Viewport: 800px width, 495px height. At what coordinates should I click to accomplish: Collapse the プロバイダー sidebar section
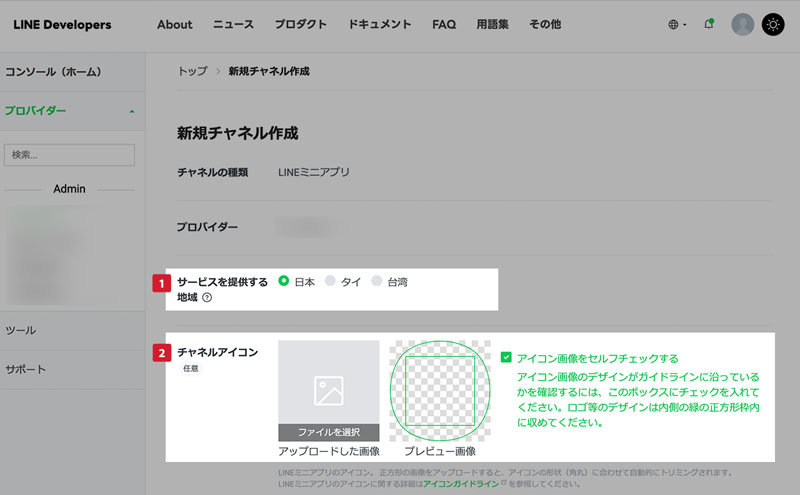click(132, 111)
